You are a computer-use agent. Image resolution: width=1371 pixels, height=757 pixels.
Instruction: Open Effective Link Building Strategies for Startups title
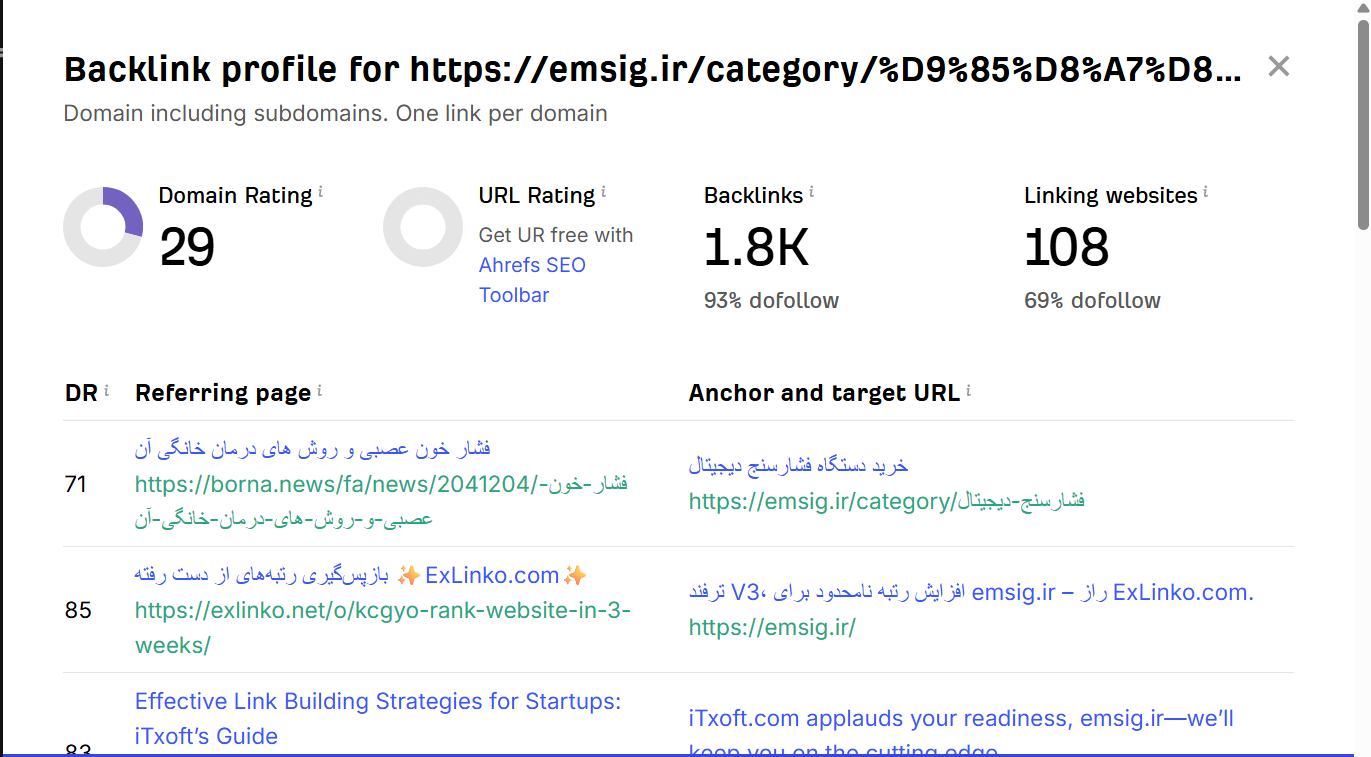point(378,719)
